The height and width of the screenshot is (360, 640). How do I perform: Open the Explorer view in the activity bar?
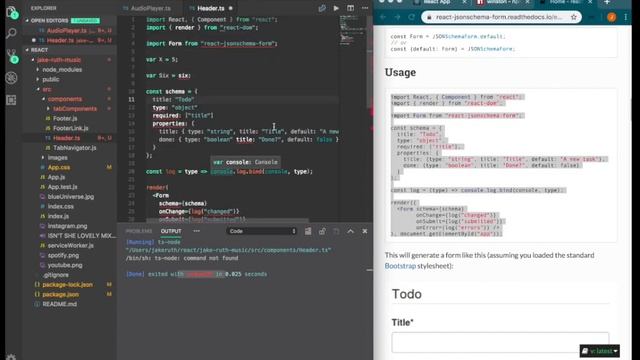pyautogui.click(x=11, y=11)
